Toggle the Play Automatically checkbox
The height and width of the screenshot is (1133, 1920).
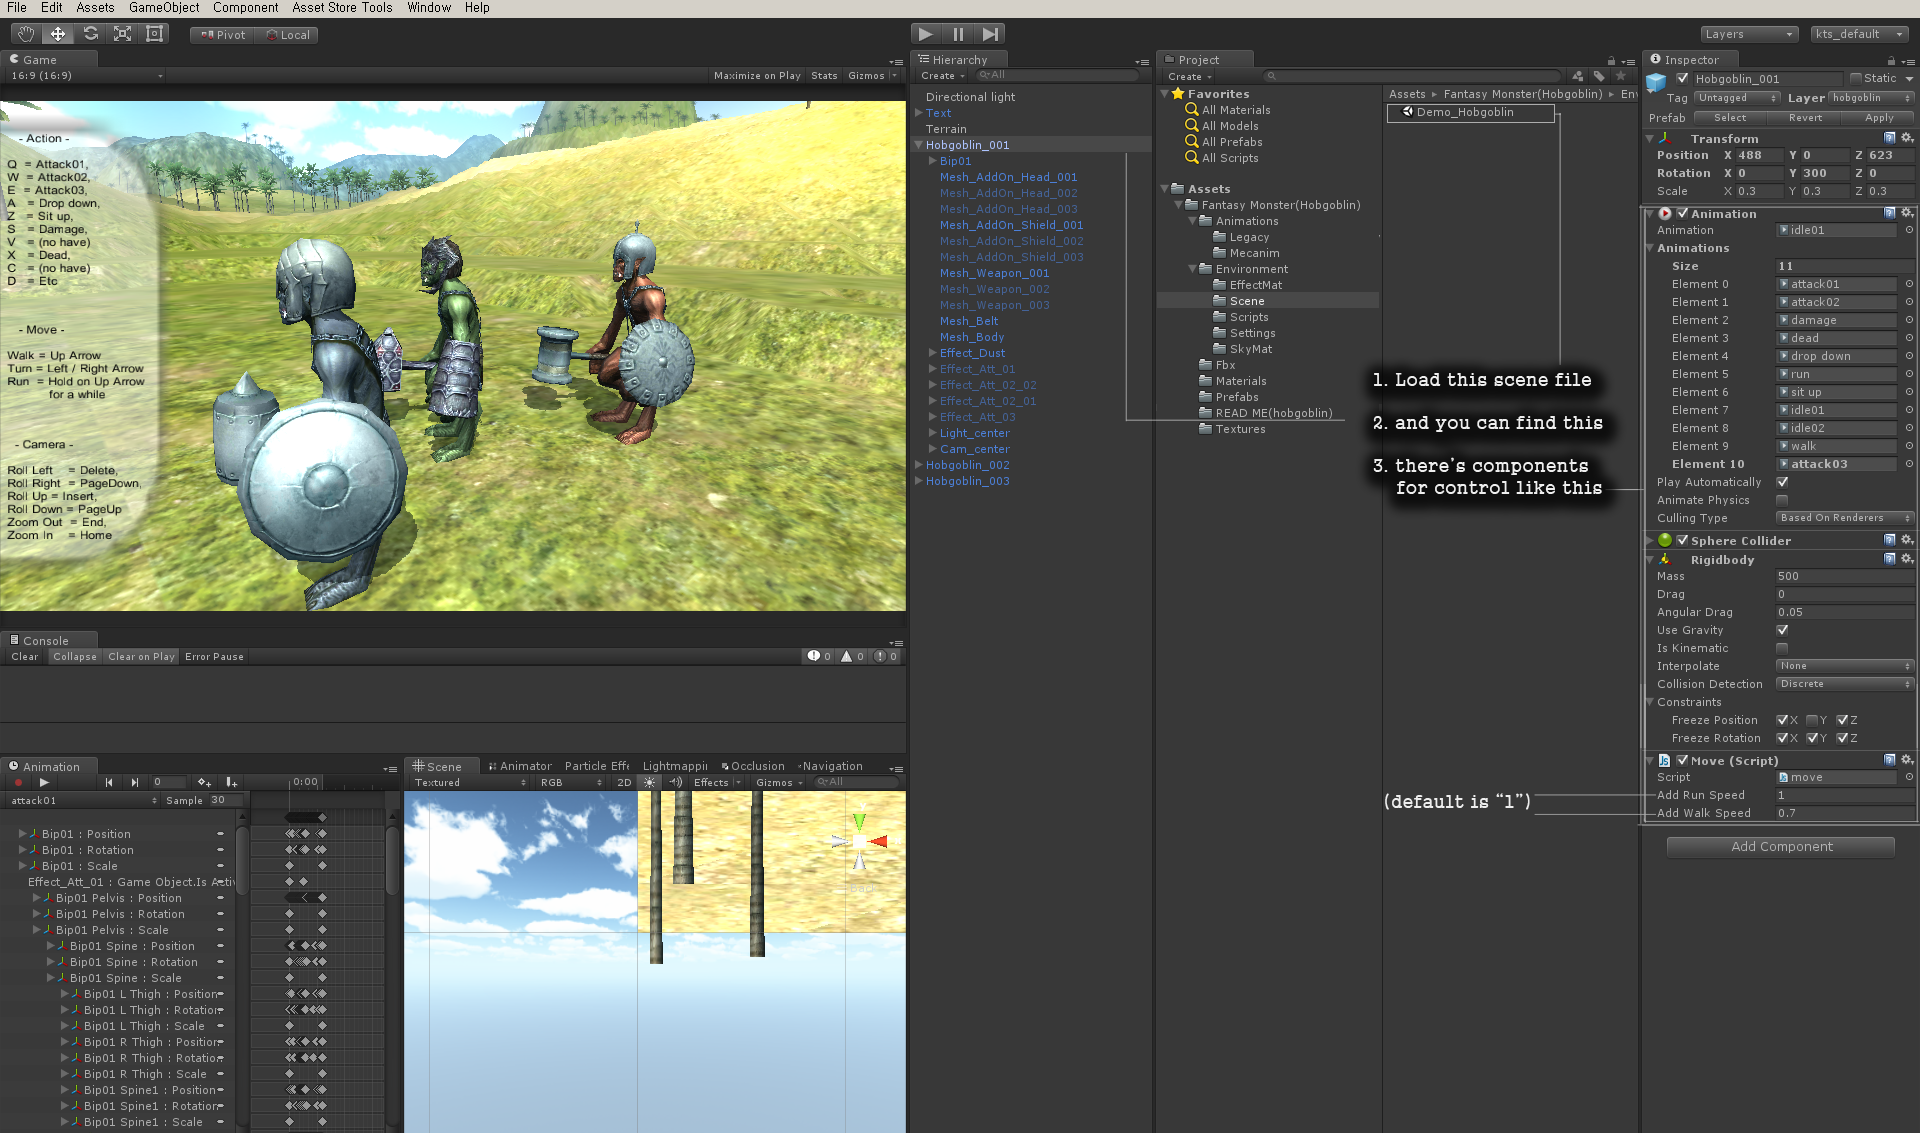tap(1782, 482)
